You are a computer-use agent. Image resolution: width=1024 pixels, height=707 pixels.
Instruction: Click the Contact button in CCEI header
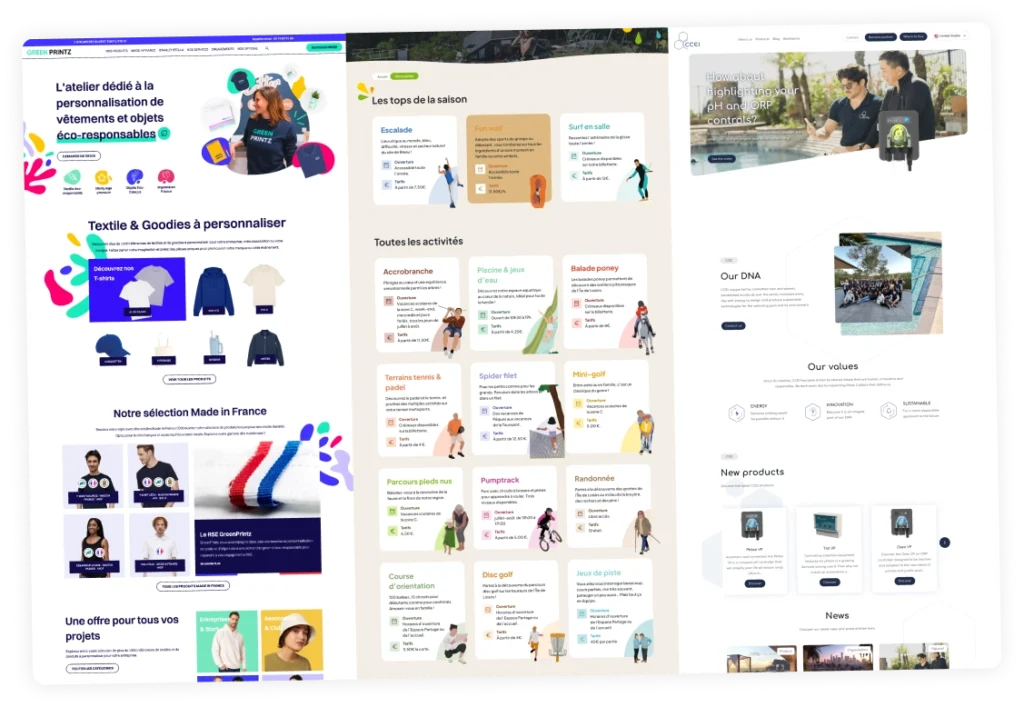[852, 37]
